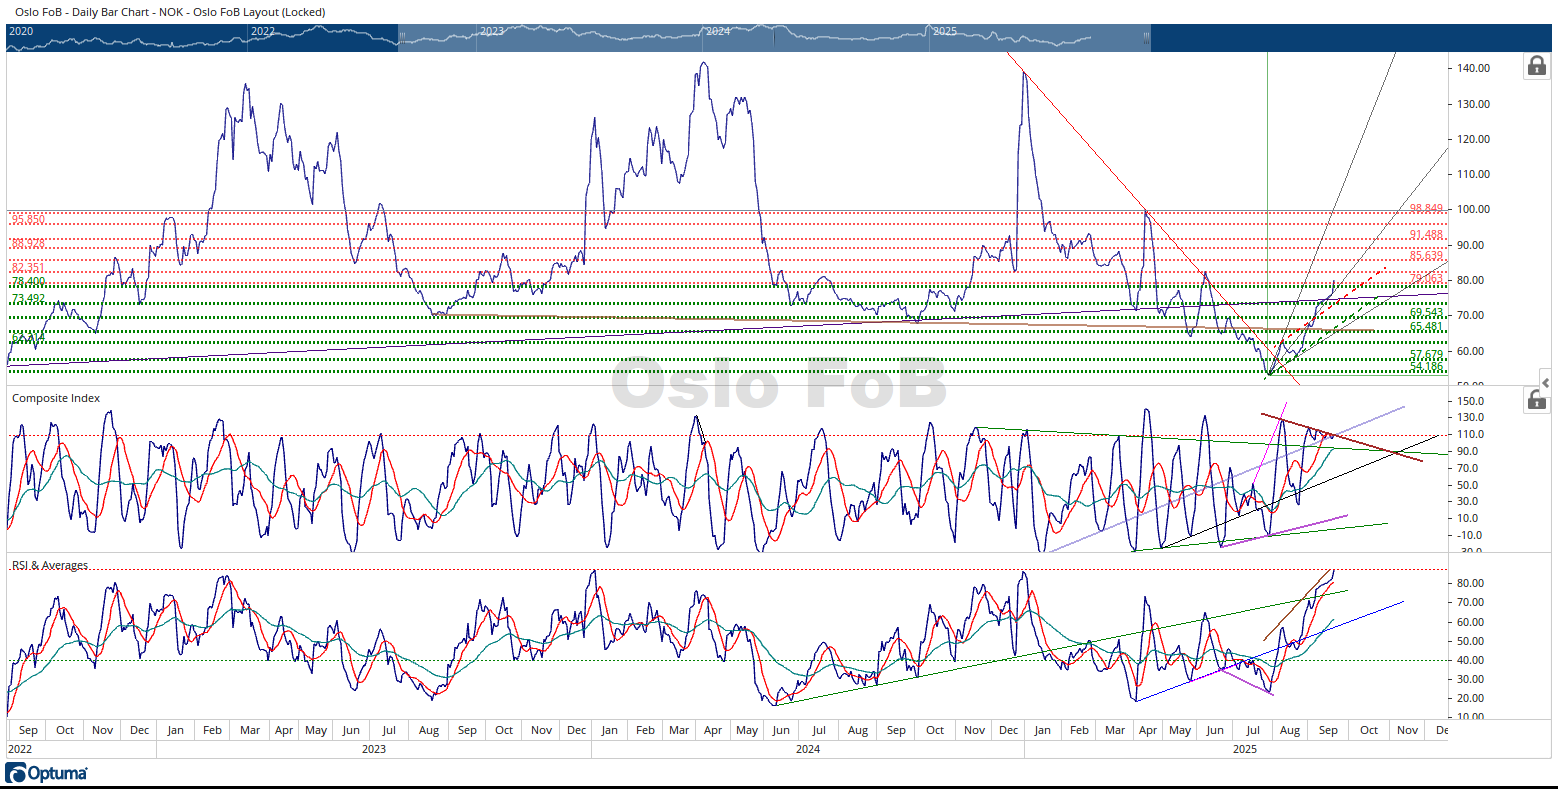Select the 98.849 red retracement level label
The image size is (1558, 789).
pos(1426,208)
